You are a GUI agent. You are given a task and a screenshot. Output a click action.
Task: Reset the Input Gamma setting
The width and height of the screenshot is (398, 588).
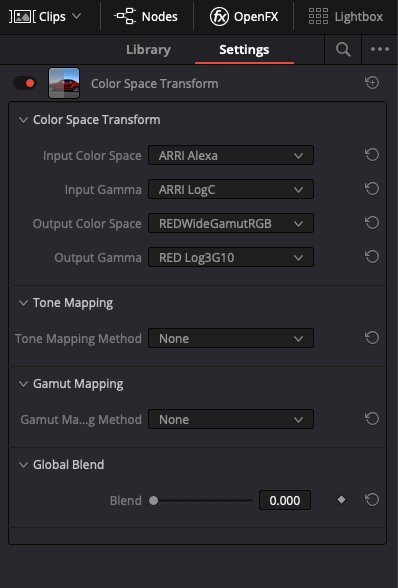point(372,189)
